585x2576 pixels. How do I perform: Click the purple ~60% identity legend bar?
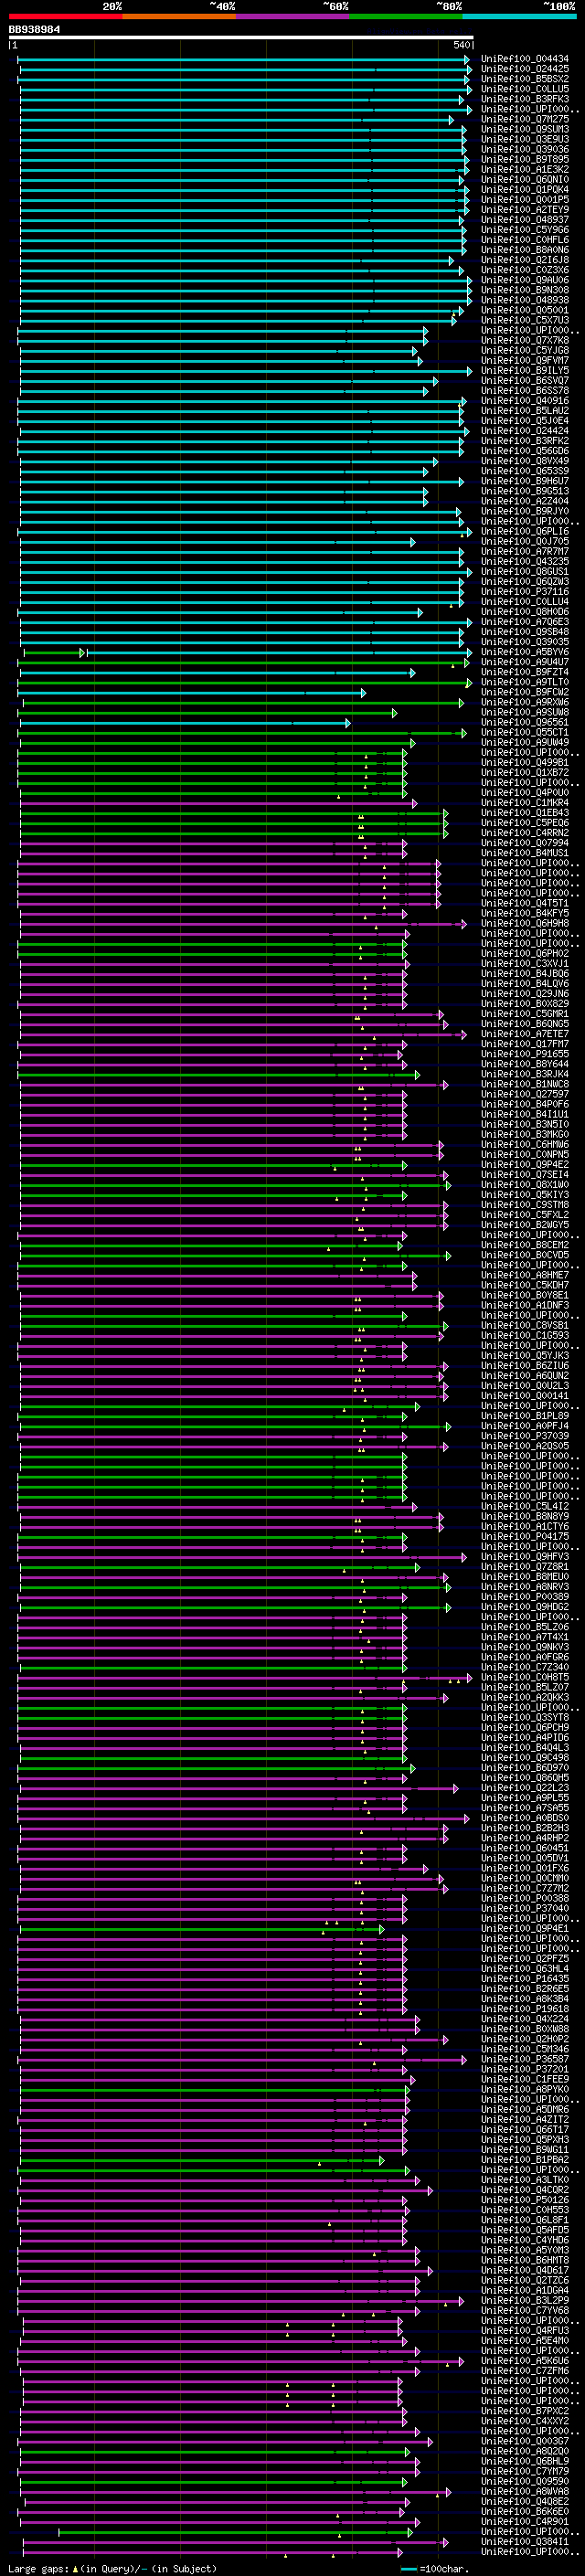tap(293, 16)
